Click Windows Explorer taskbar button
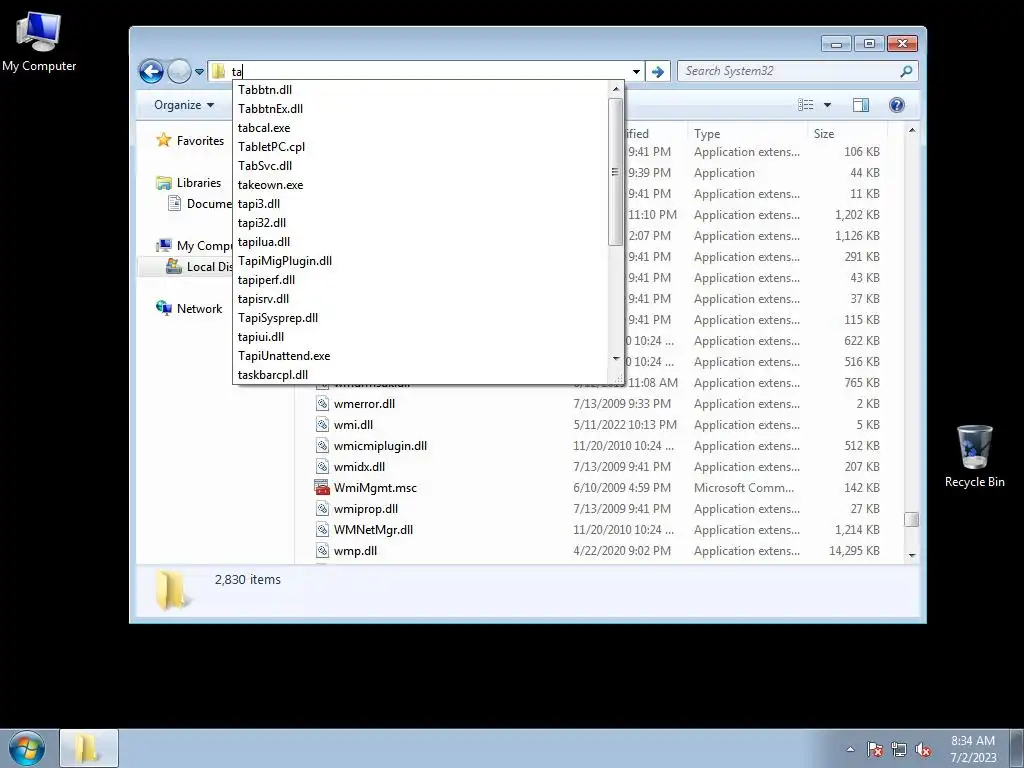This screenshot has width=1024, height=768. (89, 748)
